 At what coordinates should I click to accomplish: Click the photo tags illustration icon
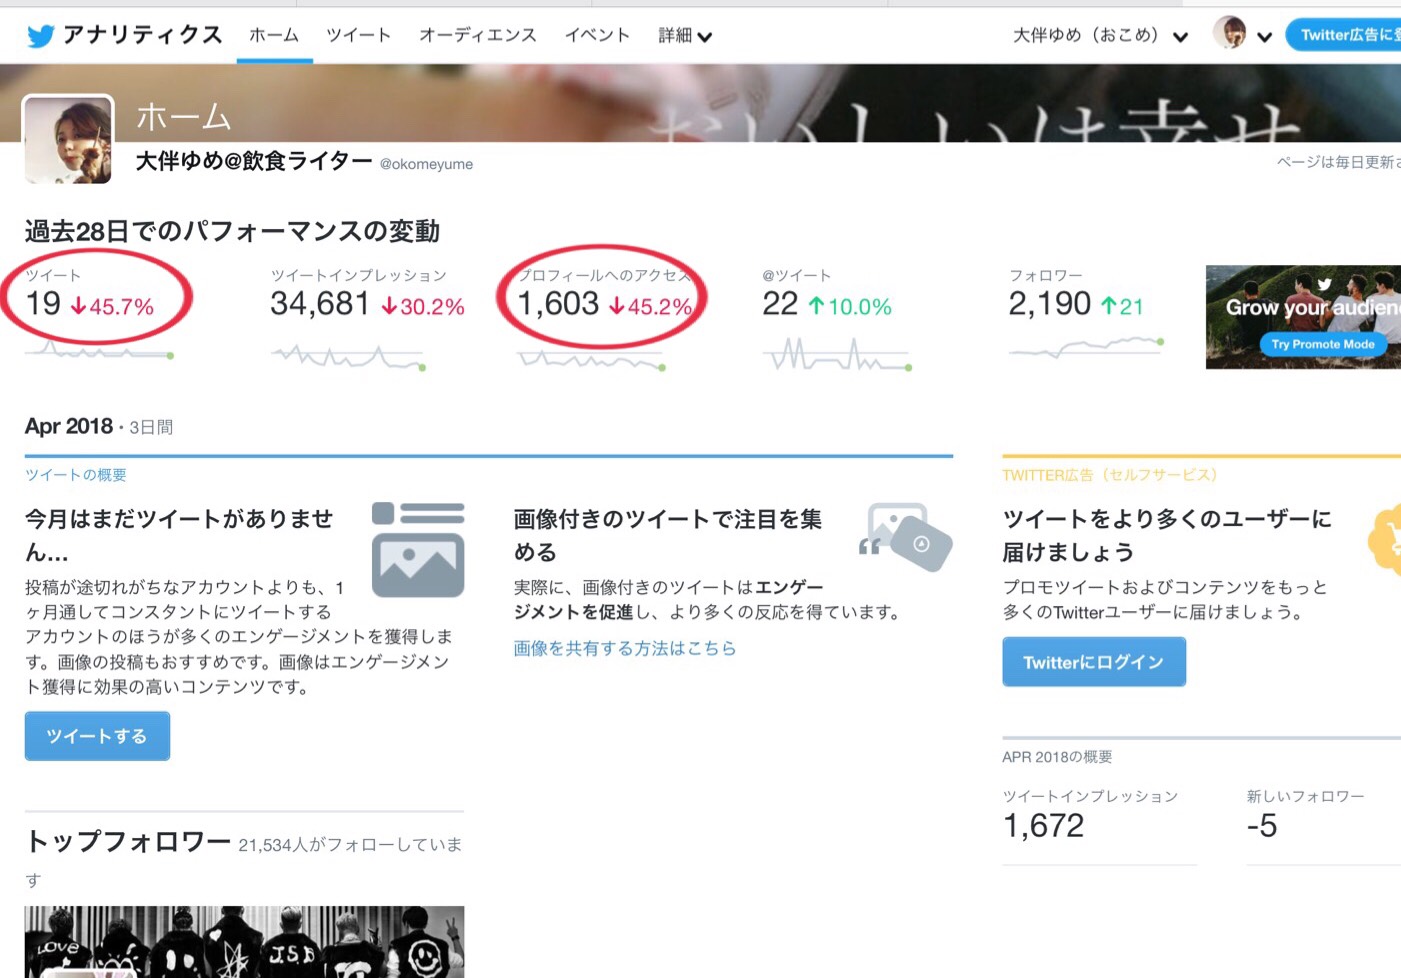[x=905, y=537]
